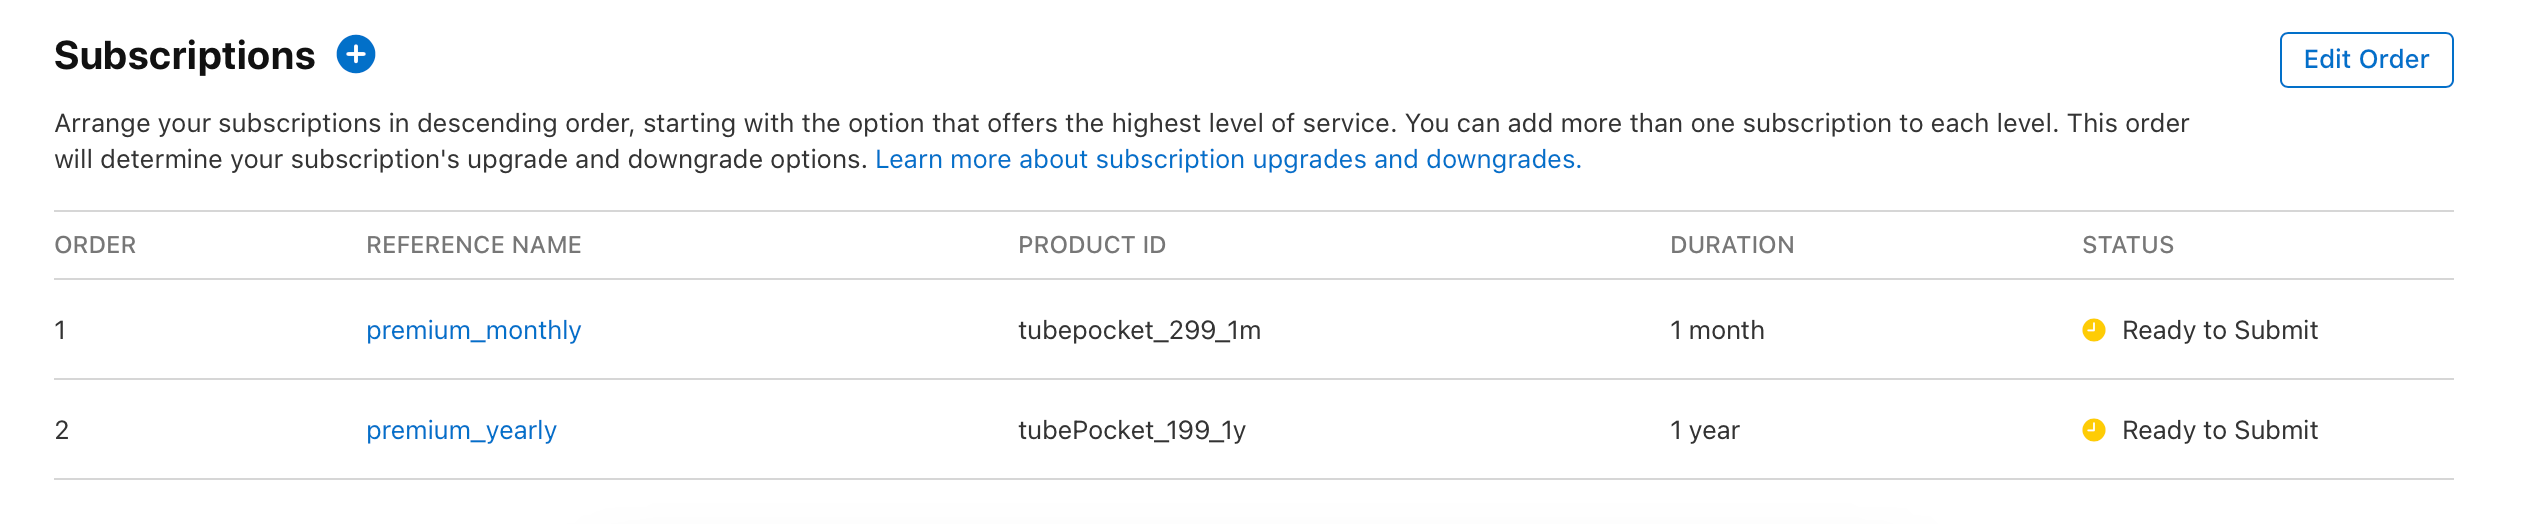Click the 1 month duration cell

click(x=1717, y=330)
